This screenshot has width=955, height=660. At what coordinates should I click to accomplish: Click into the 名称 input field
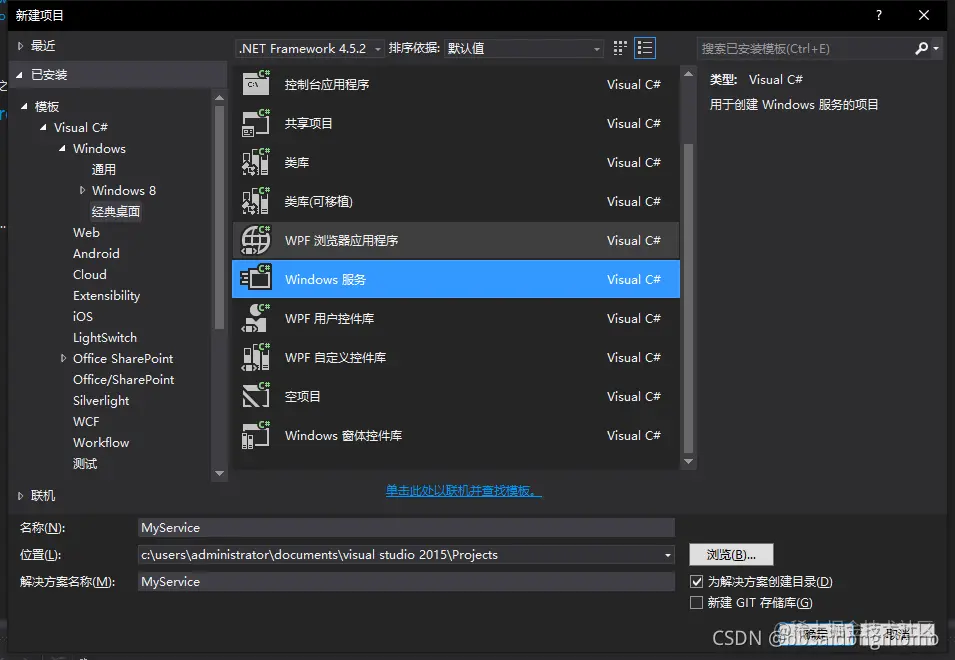click(x=406, y=528)
